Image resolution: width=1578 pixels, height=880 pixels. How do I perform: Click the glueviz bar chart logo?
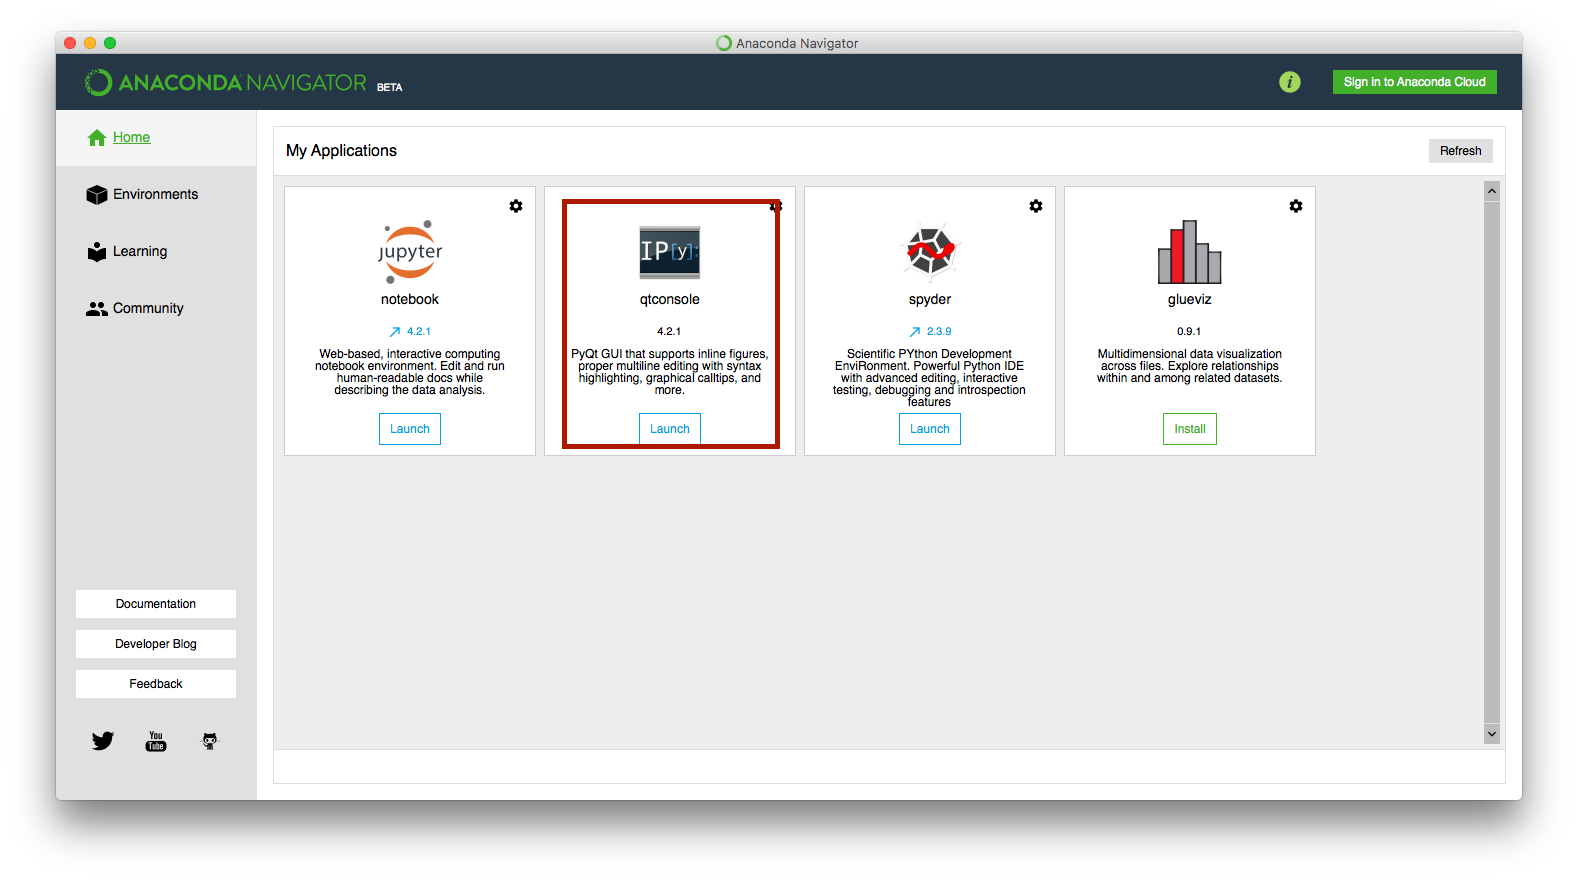coord(1189,252)
